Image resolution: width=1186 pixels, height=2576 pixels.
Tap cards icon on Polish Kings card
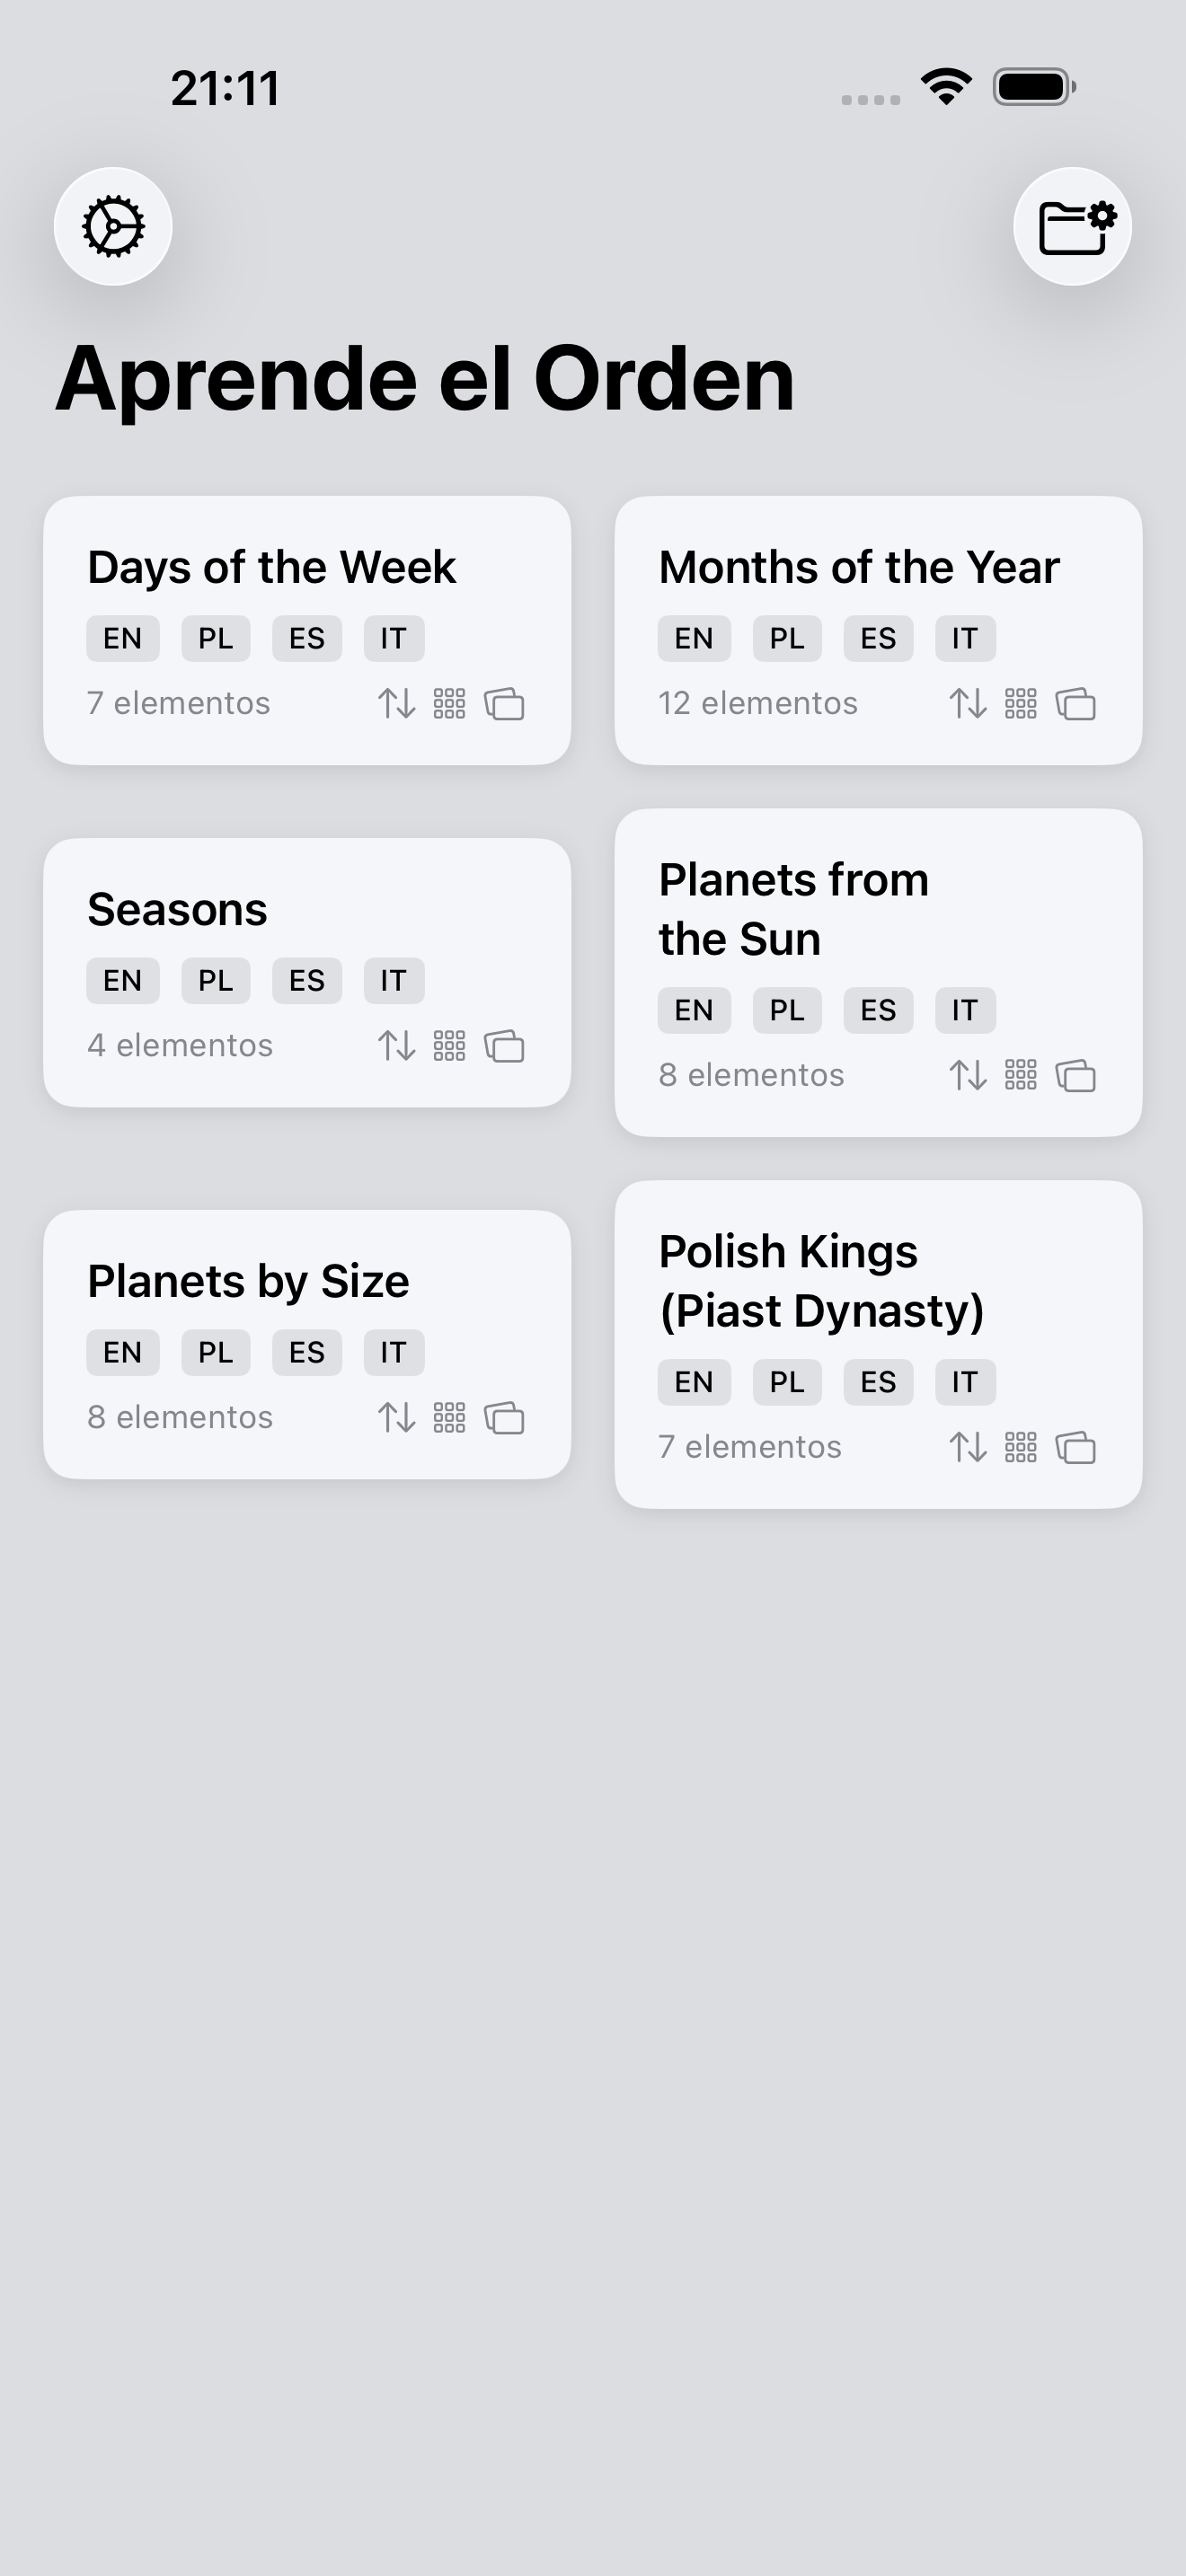pyautogui.click(x=1076, y=1448)
